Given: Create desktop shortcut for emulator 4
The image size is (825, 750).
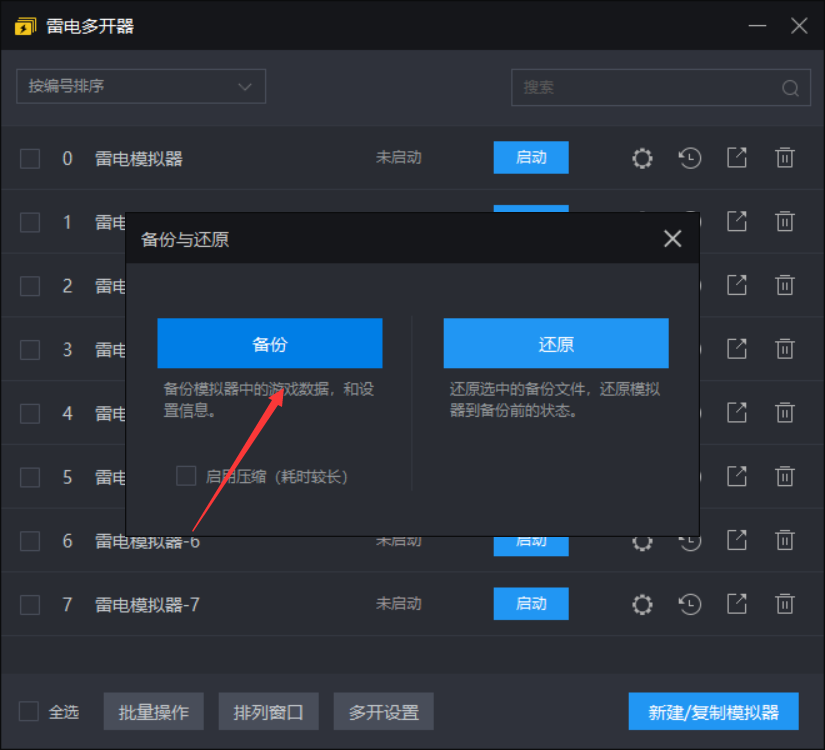Looking at the screenshot, I should click(x=737, y=413).
